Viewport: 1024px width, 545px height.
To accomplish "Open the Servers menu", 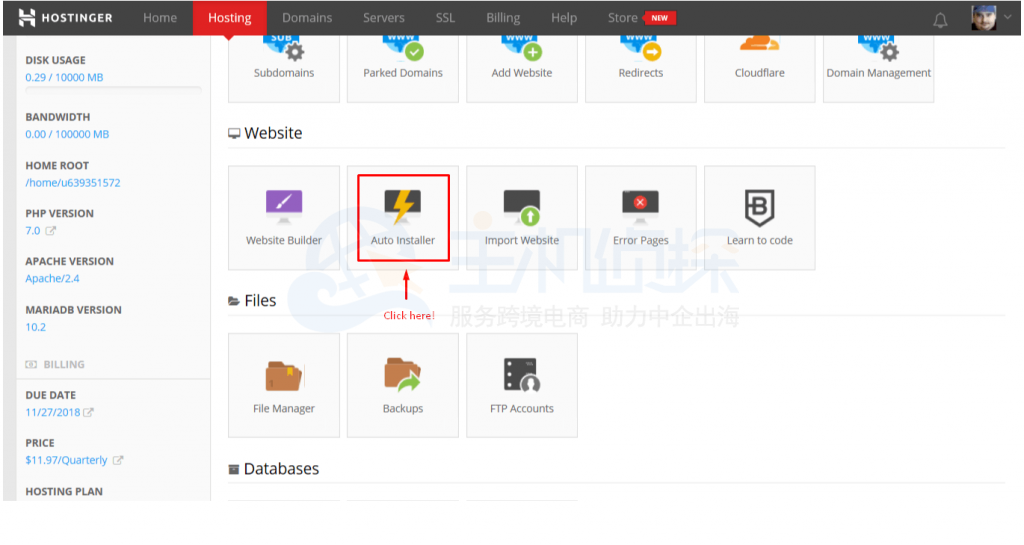I will click(383, 18).
